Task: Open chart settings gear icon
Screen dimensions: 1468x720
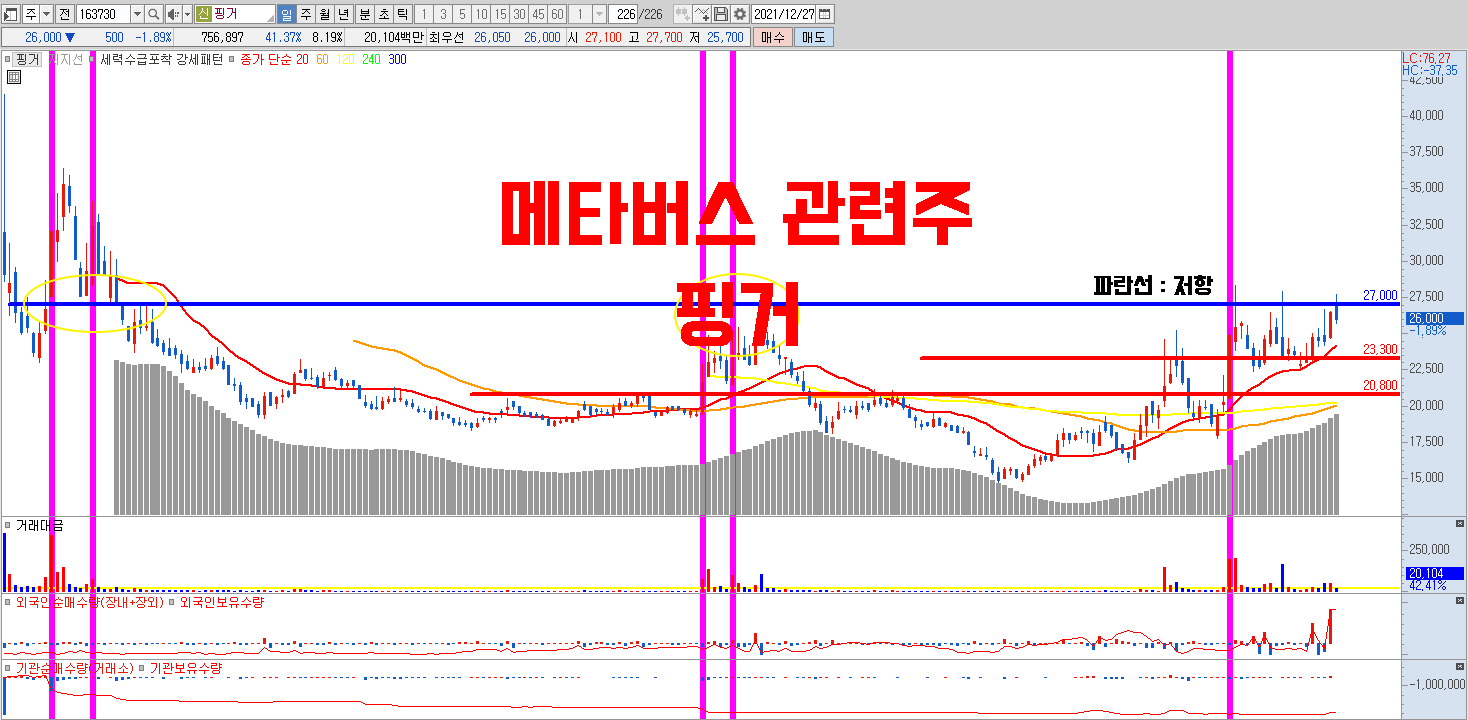Action: coord(739,14)
